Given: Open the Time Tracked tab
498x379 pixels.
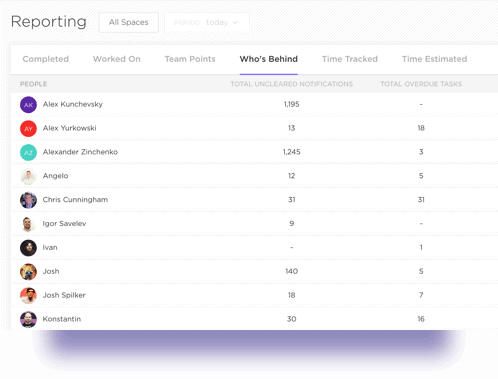Looking at the screenshot, I should [350, 59].
